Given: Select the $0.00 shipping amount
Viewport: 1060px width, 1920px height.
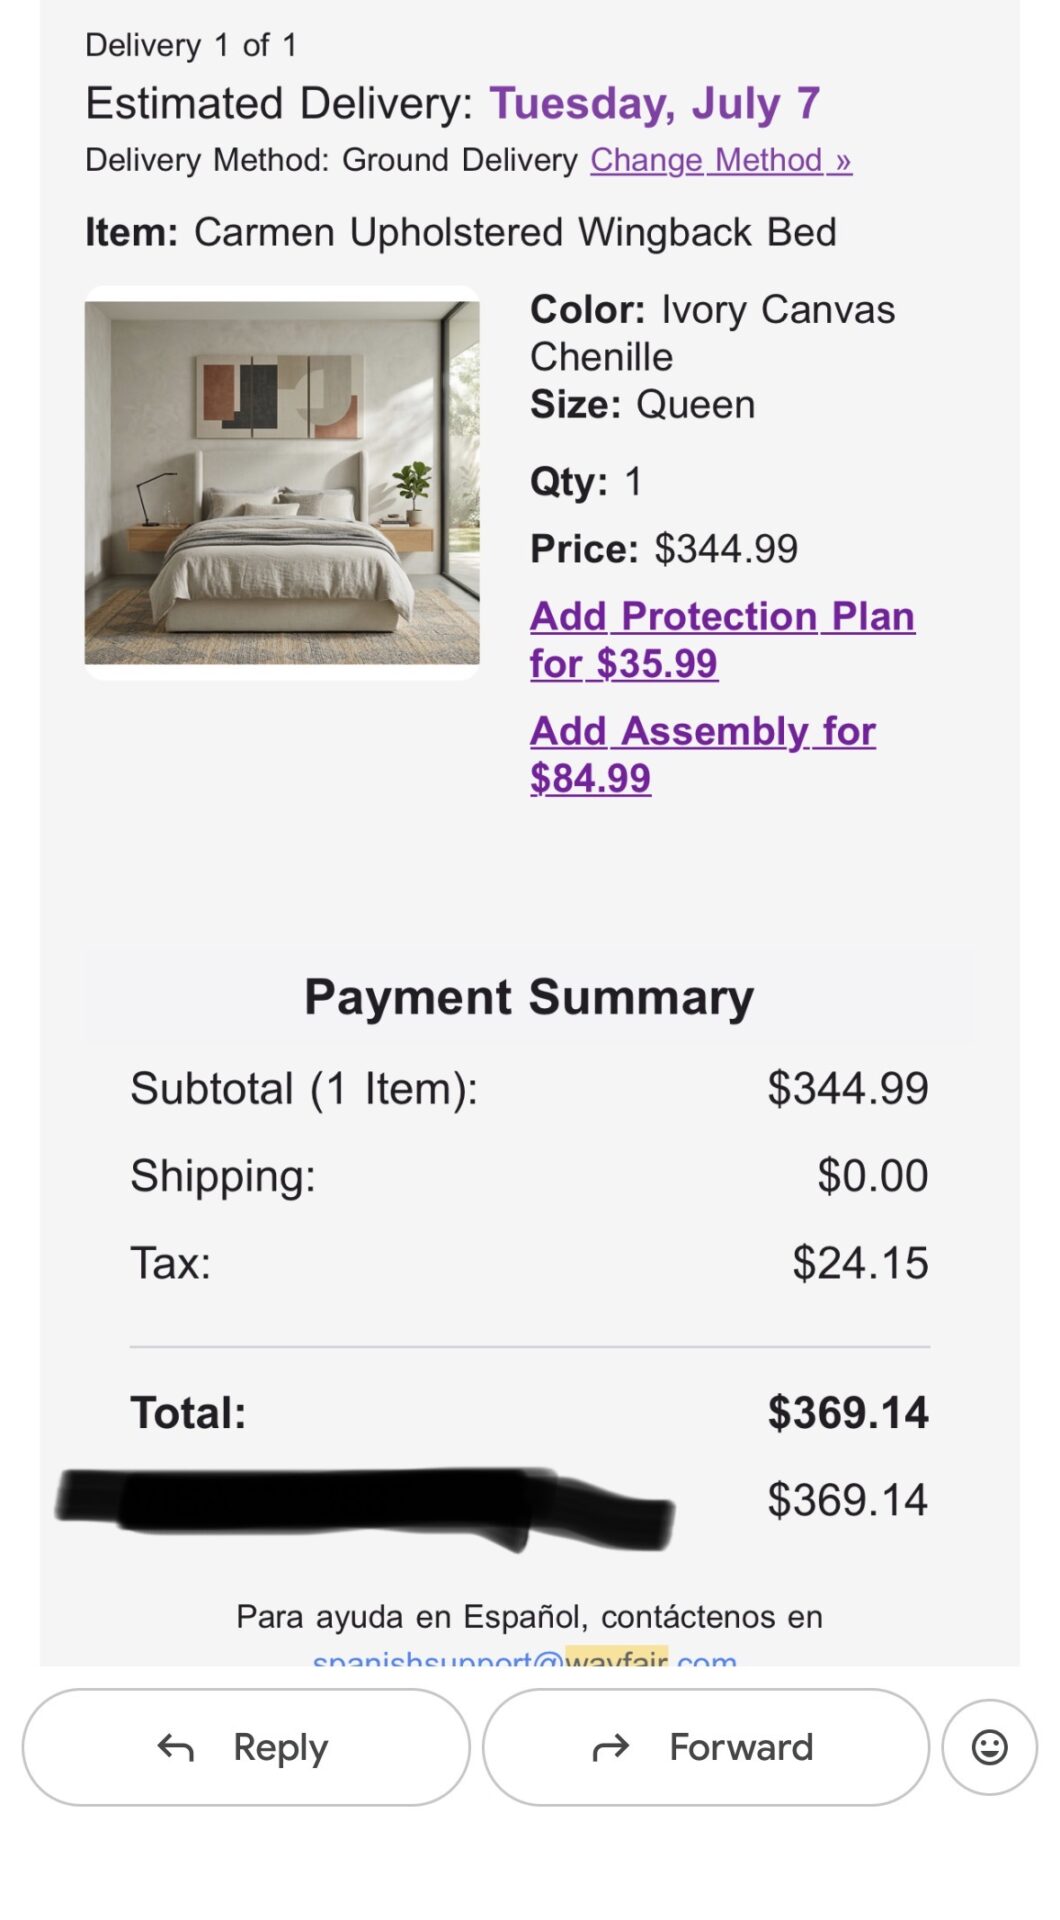Looking at the screenshot, I should point(873,1176).
